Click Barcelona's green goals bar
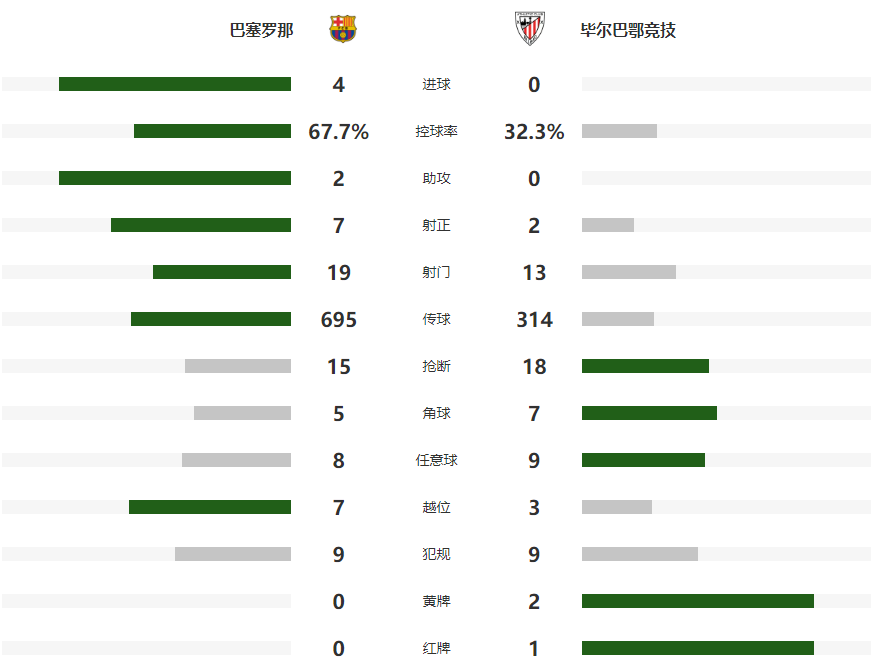878x665 pixels. tap(175, 84)
